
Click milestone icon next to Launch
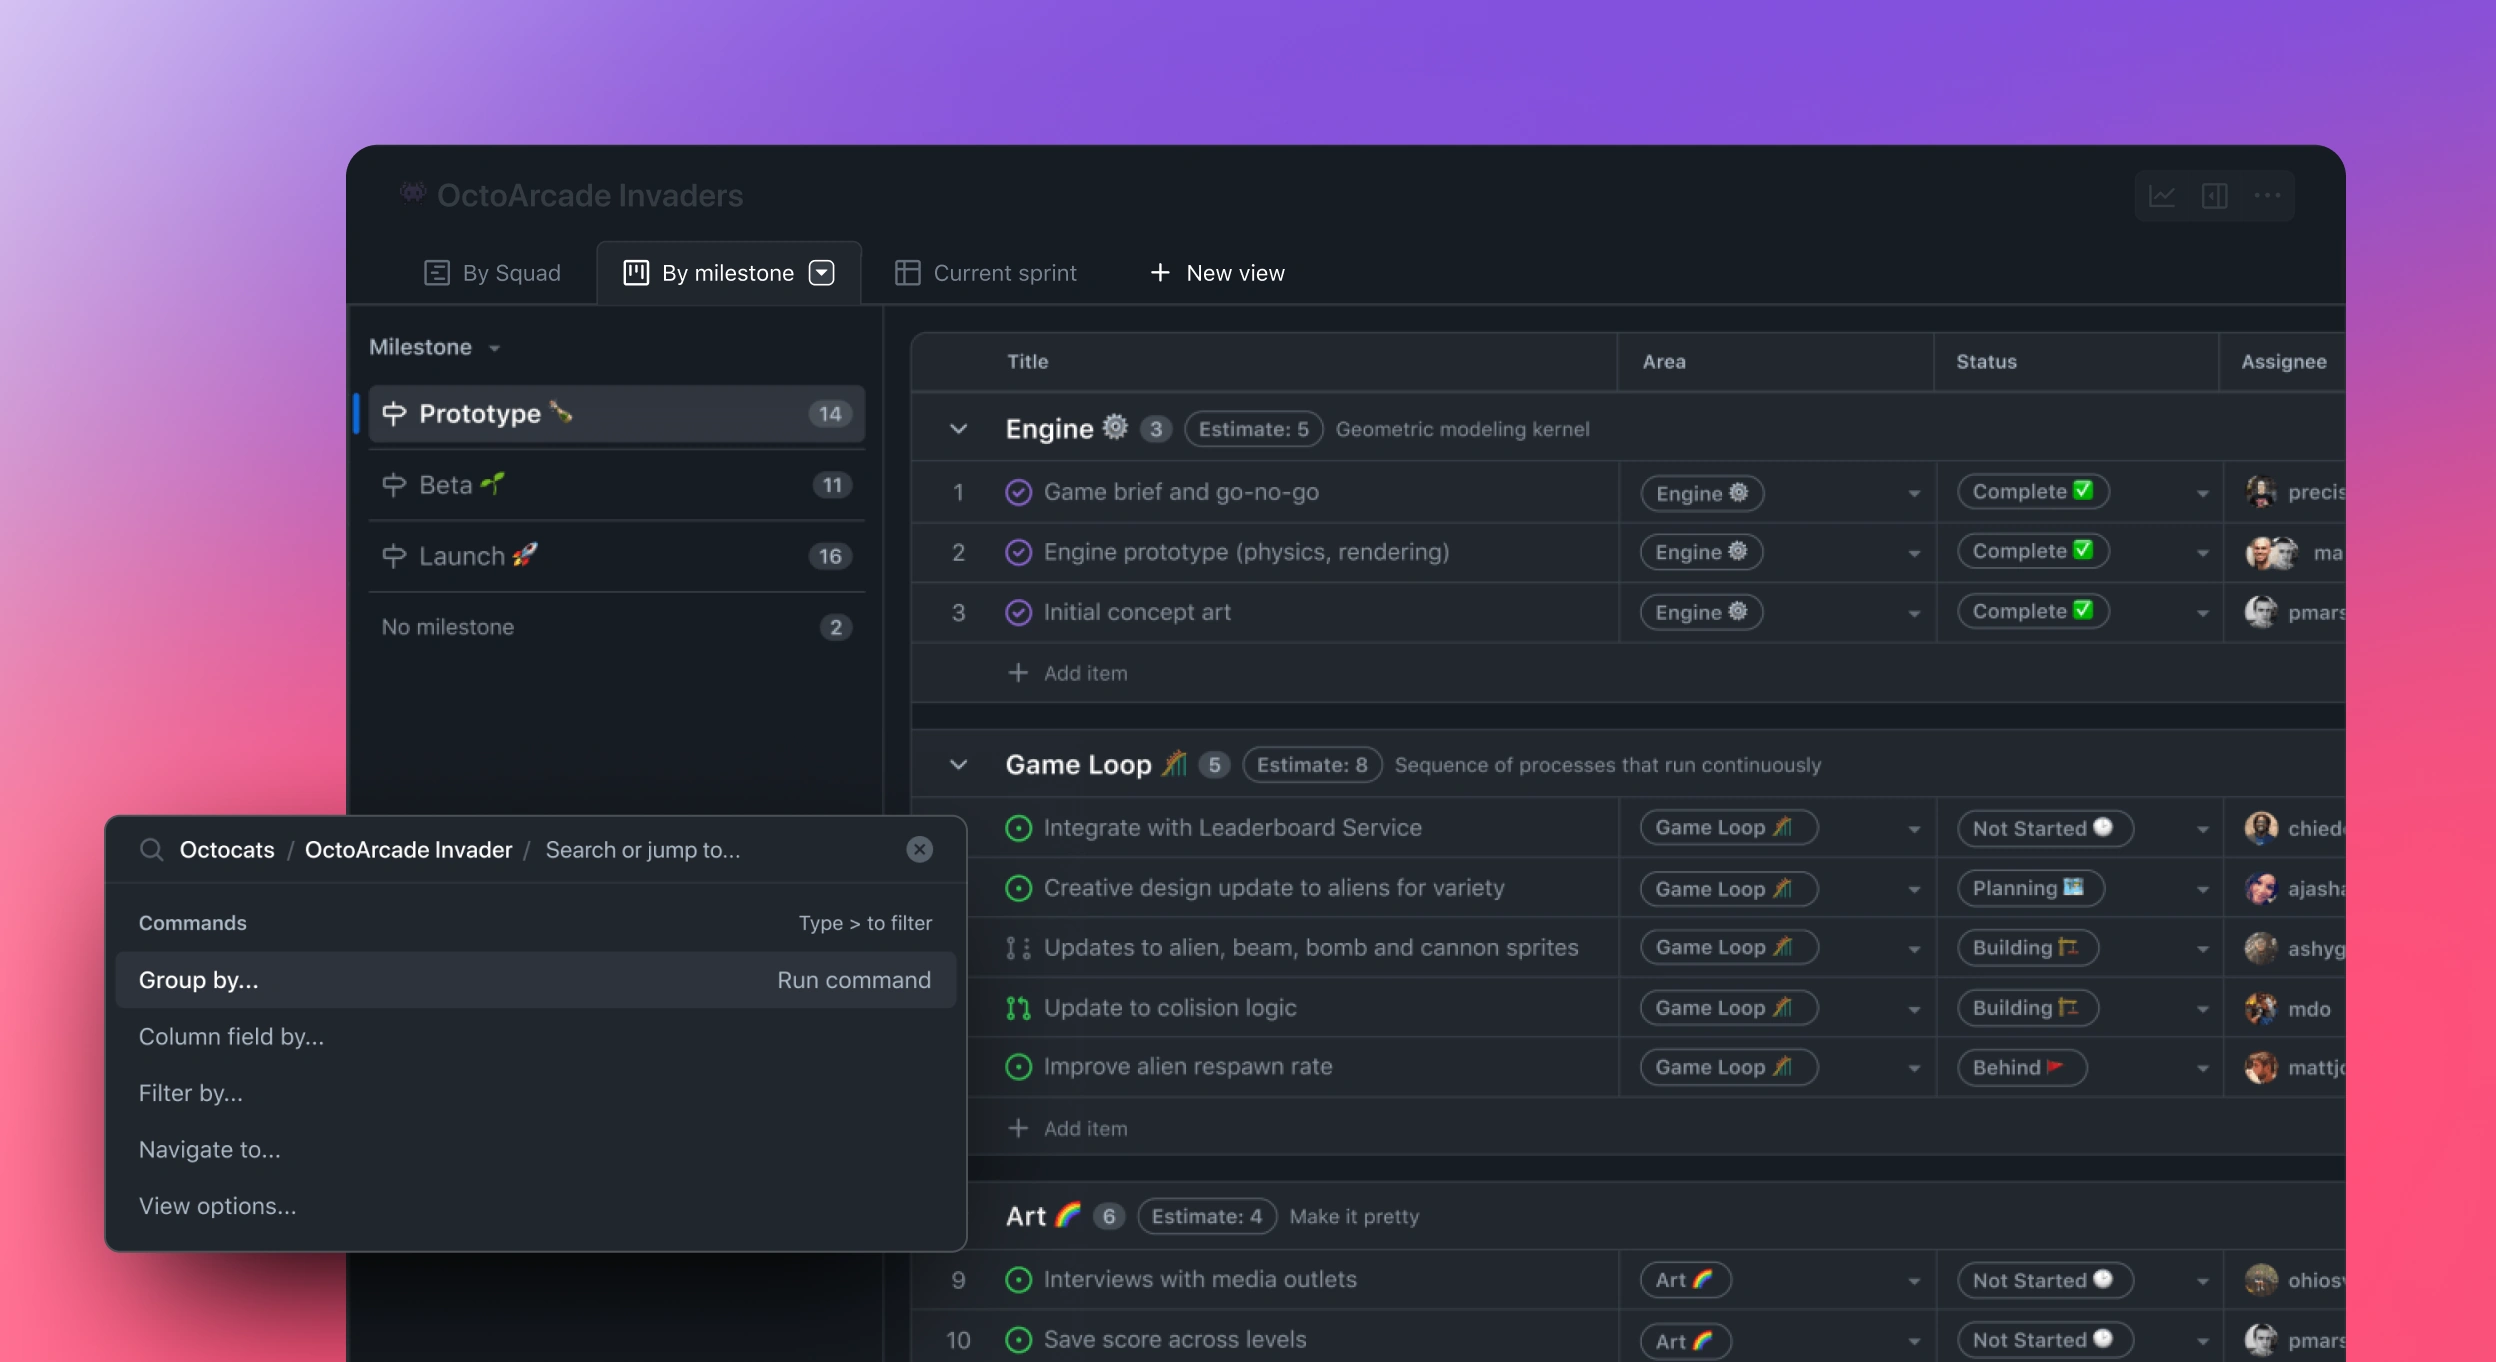tap(394, 556)
